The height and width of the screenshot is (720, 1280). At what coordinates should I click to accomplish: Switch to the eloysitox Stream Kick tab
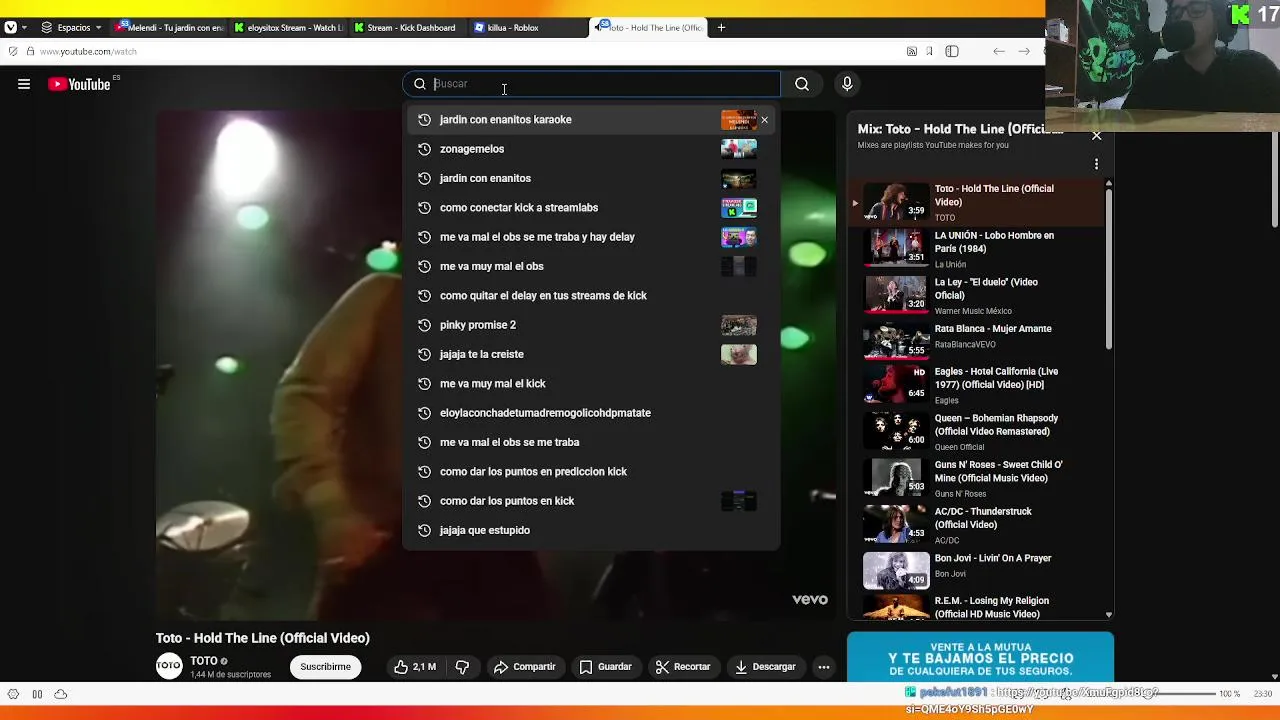point(289,28)
